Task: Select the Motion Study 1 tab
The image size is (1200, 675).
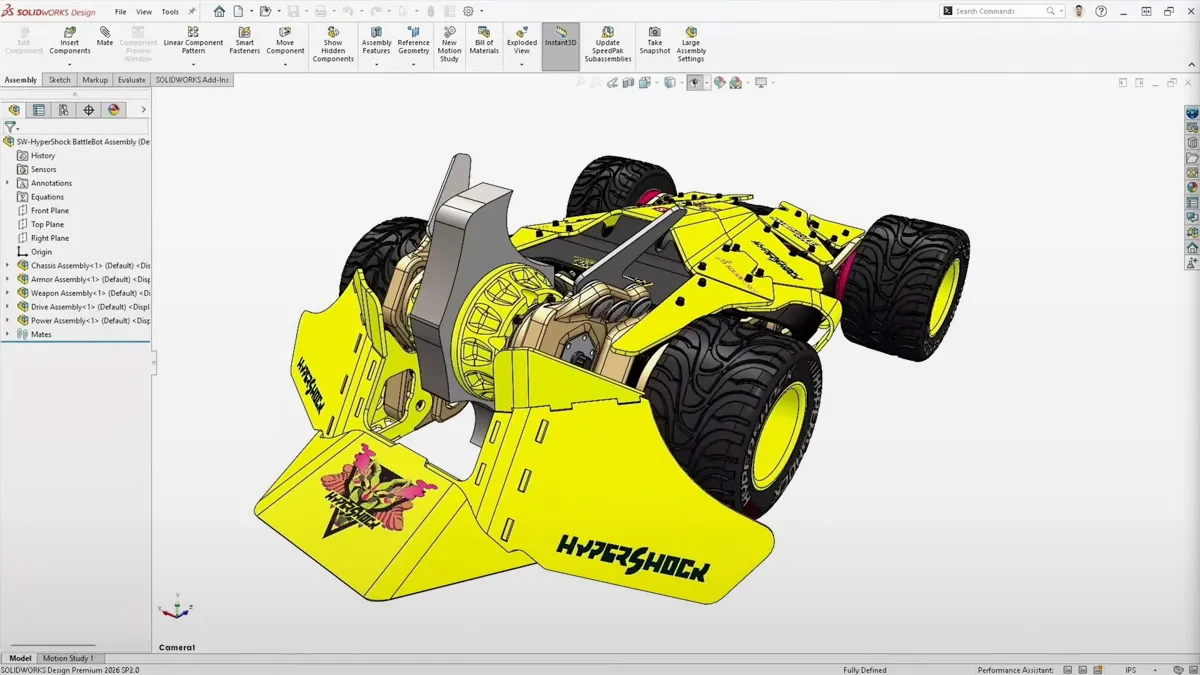Action: [68, 658]
